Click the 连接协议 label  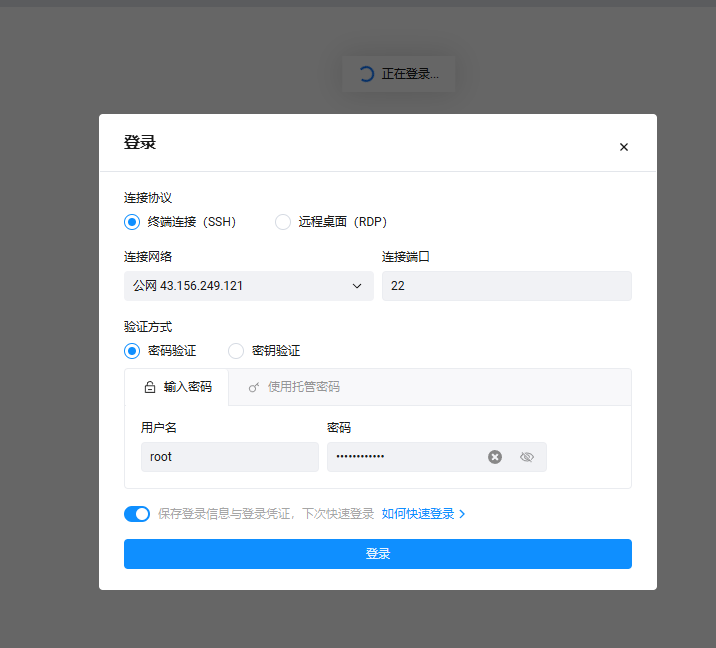(x=147, y=198)
